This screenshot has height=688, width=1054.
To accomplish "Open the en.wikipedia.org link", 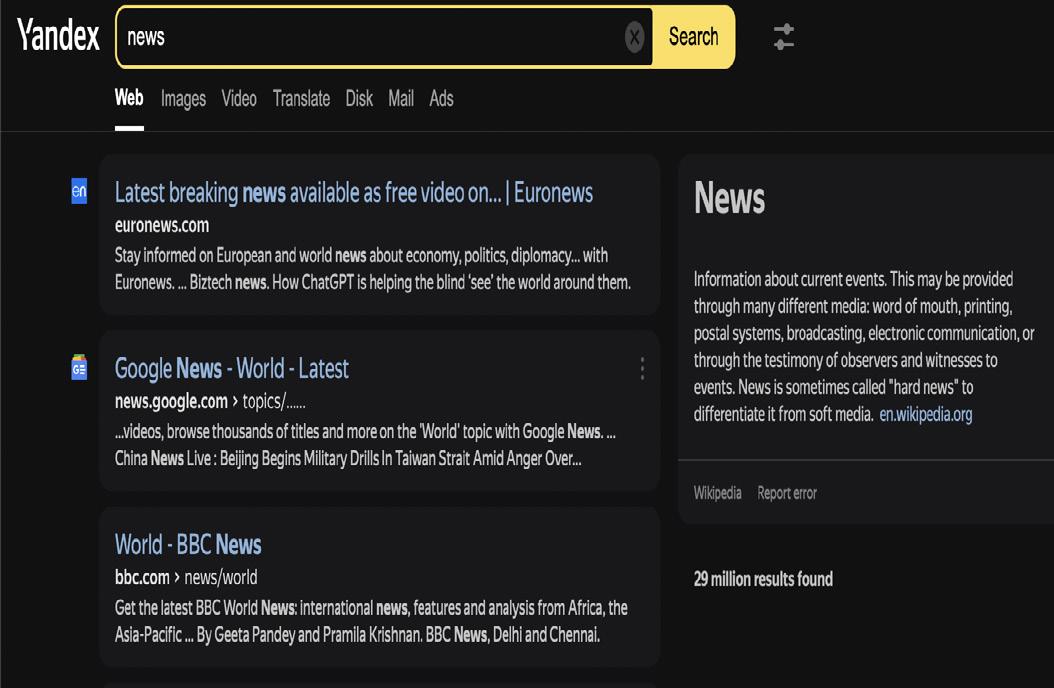I will [926, 415].
